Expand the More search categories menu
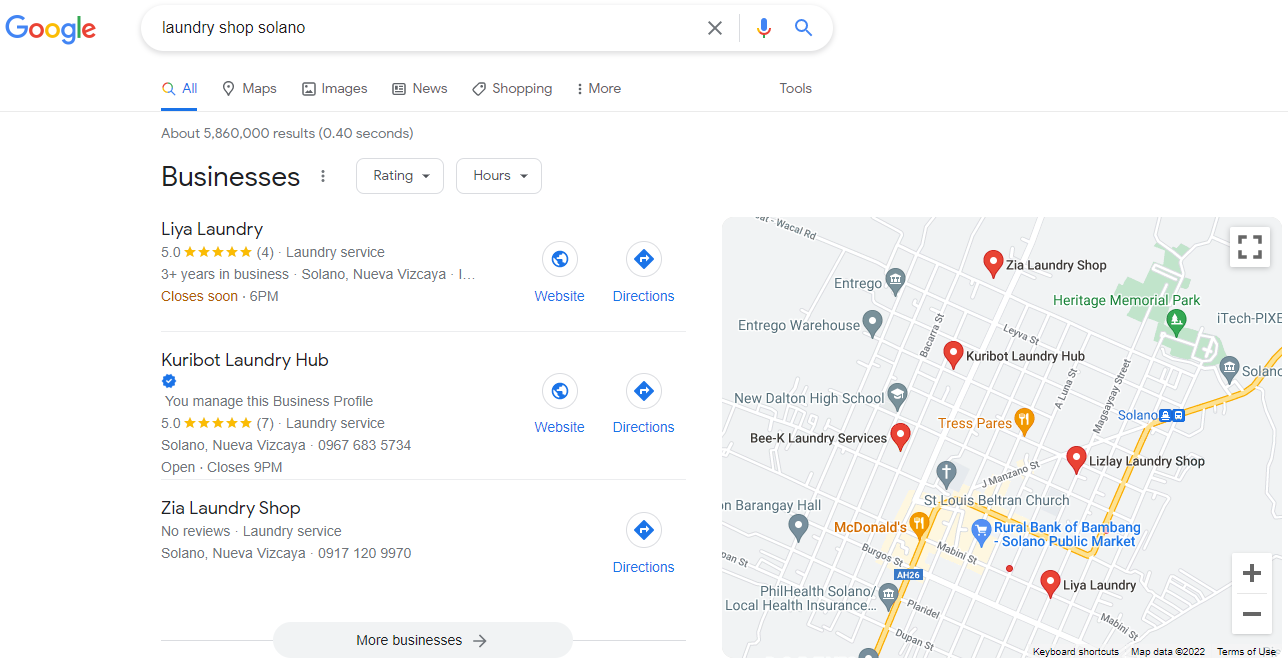This screenshot has width=1288, height=663. (598, 89)
